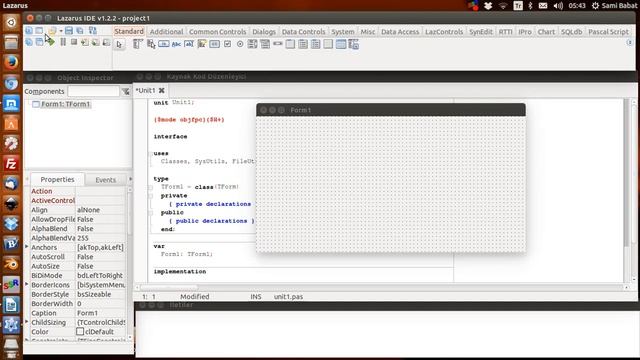Click the Sami Babat user menu

pyautogui.click(x=614, y=6)
